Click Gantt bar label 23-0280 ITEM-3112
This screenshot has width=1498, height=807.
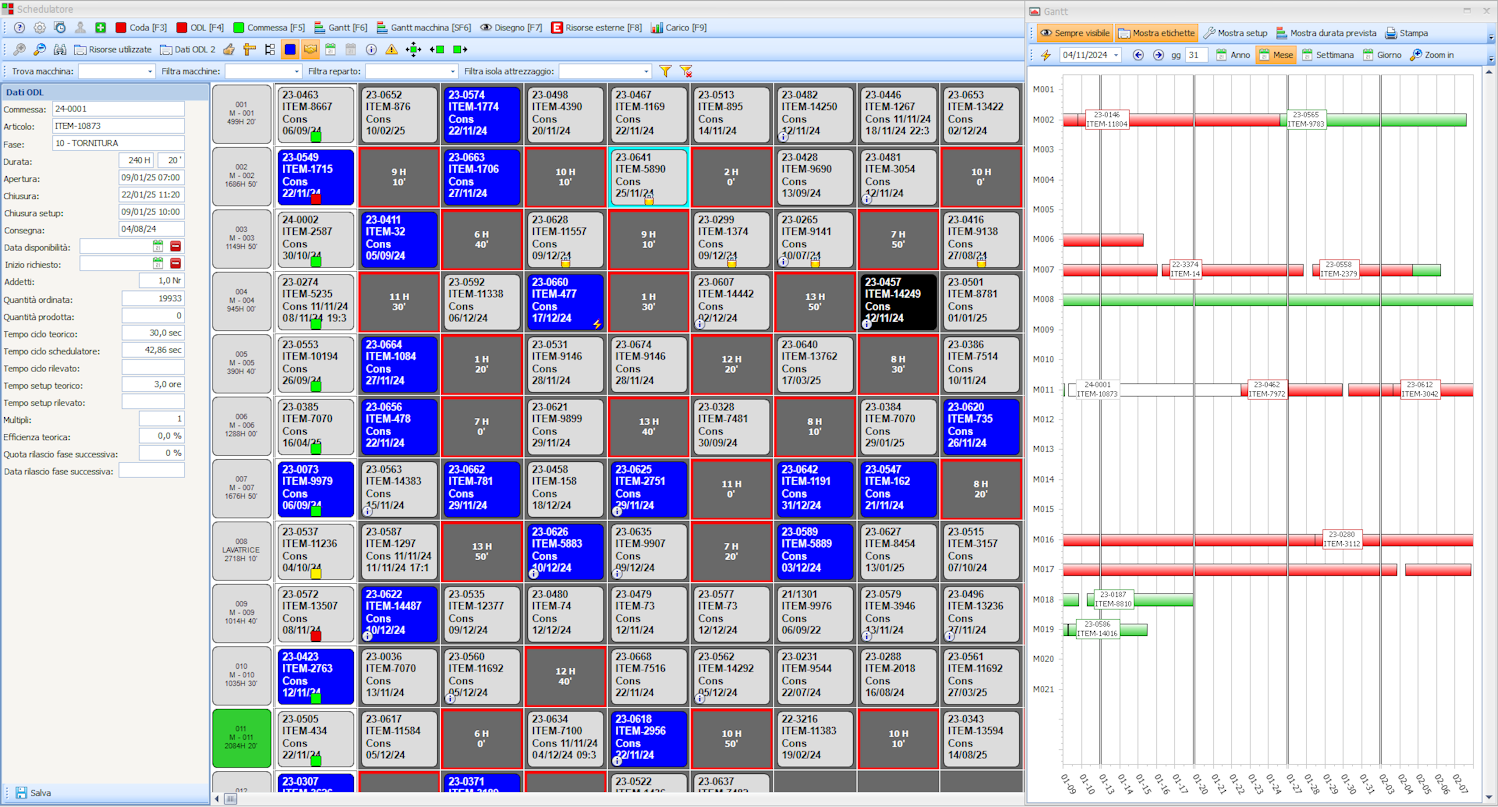(1343, 539)
